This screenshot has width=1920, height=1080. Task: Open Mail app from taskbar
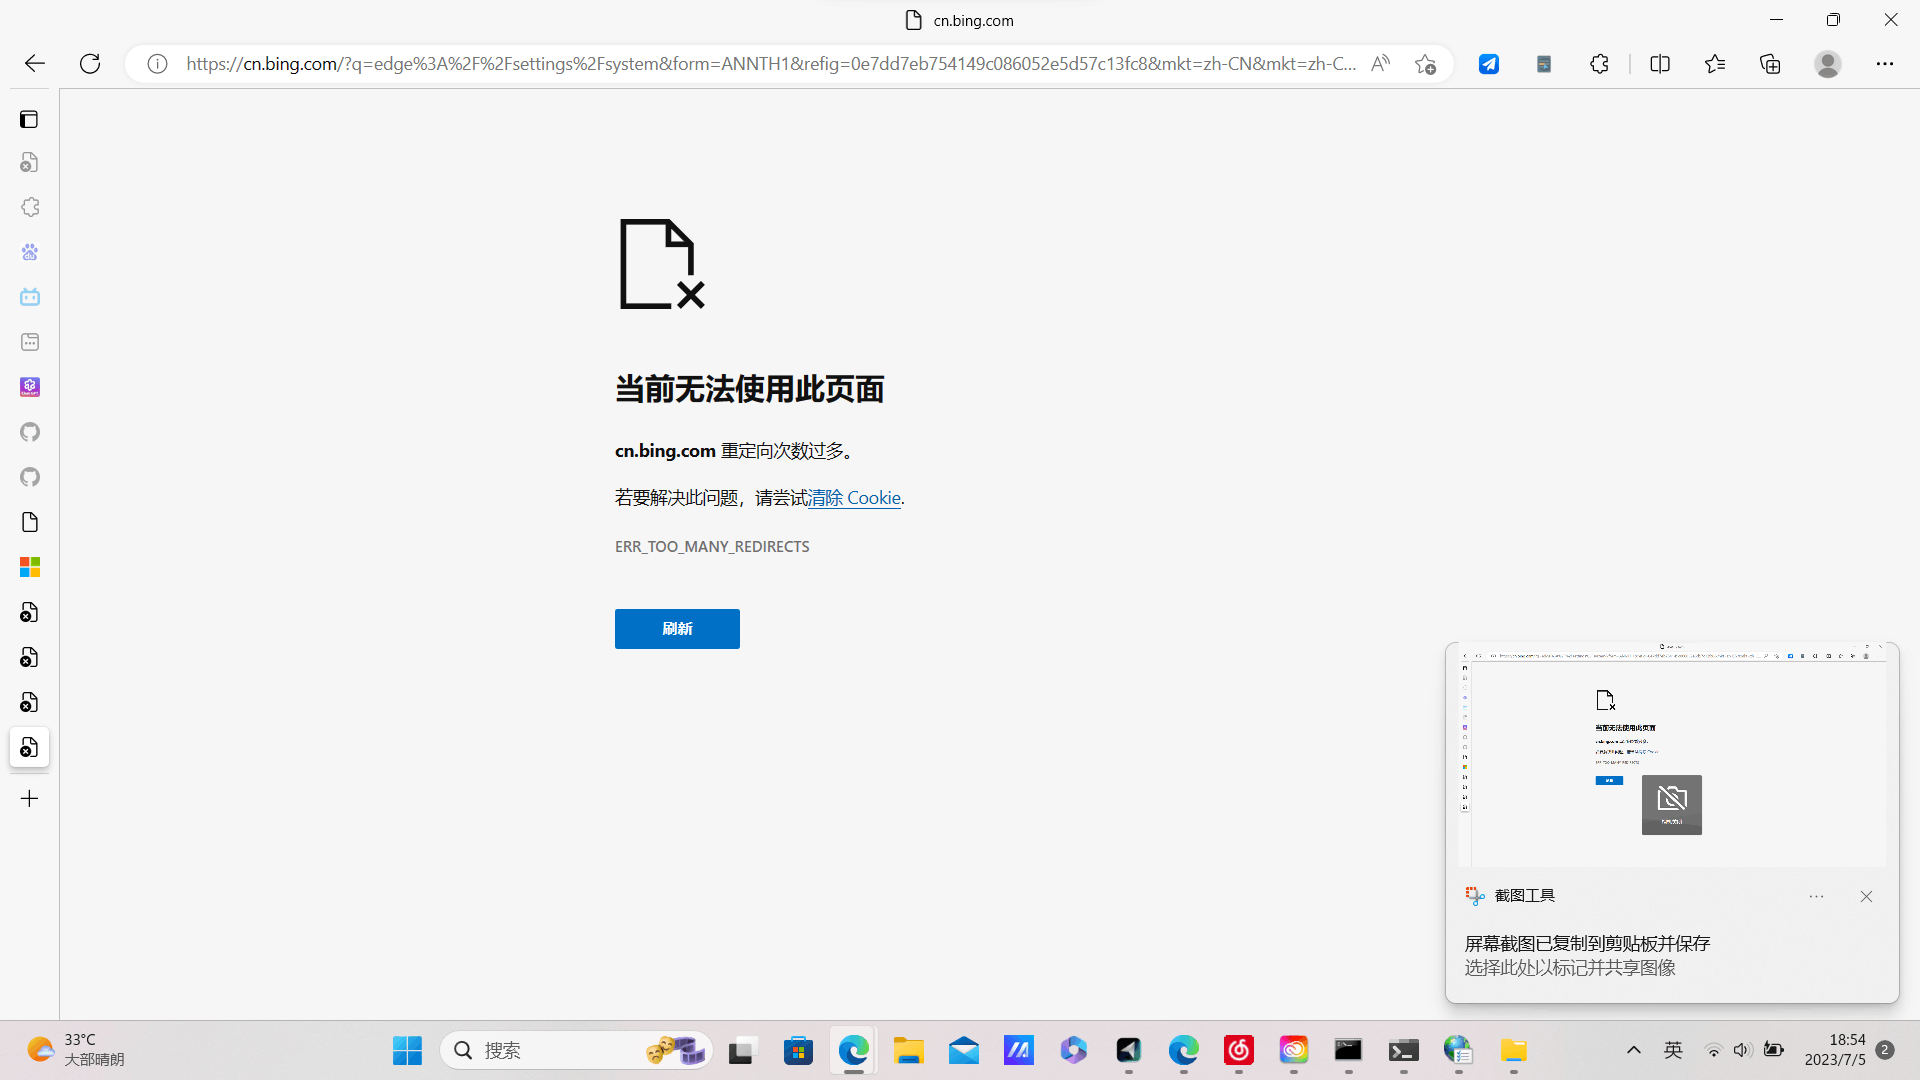(964, 1051)
